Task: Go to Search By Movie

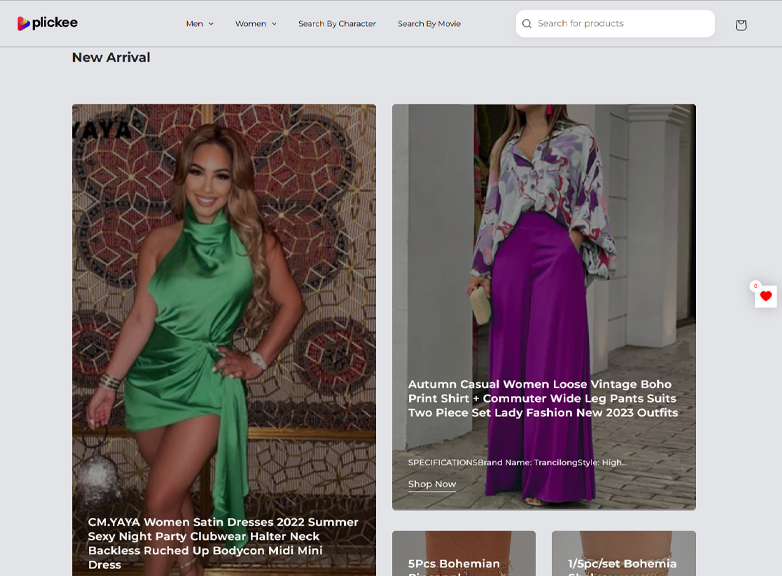Action: (x=429, y=24)
